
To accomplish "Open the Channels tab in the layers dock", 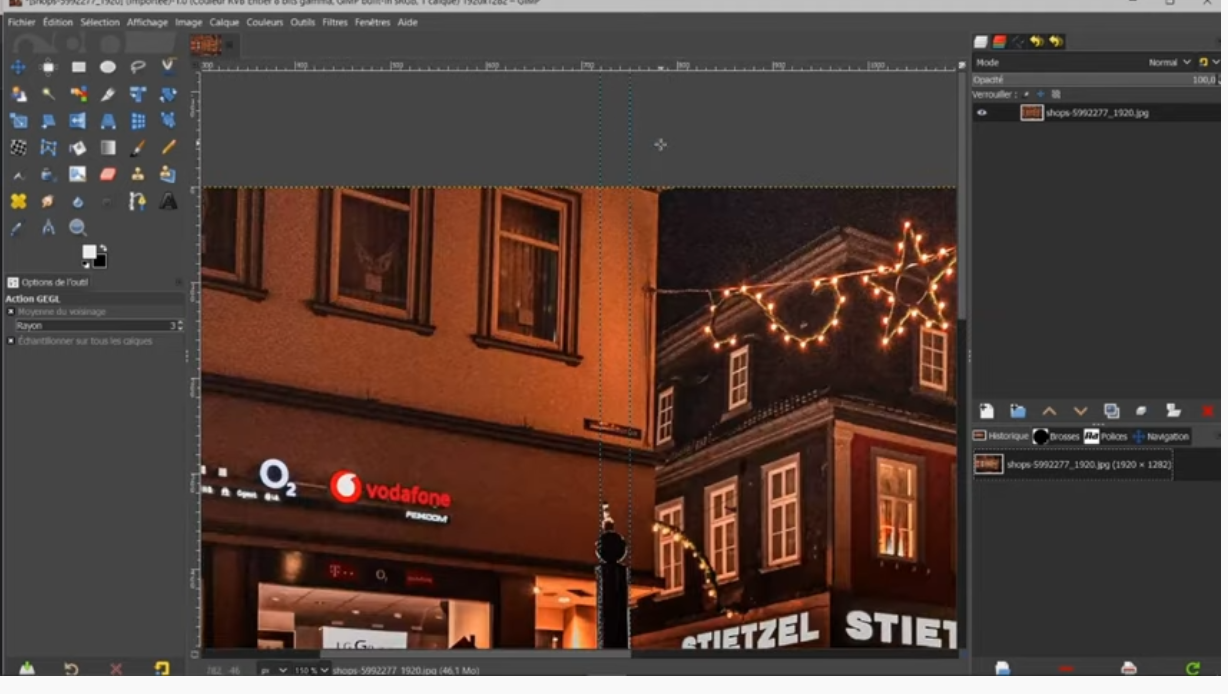I will tap(999, 41).
